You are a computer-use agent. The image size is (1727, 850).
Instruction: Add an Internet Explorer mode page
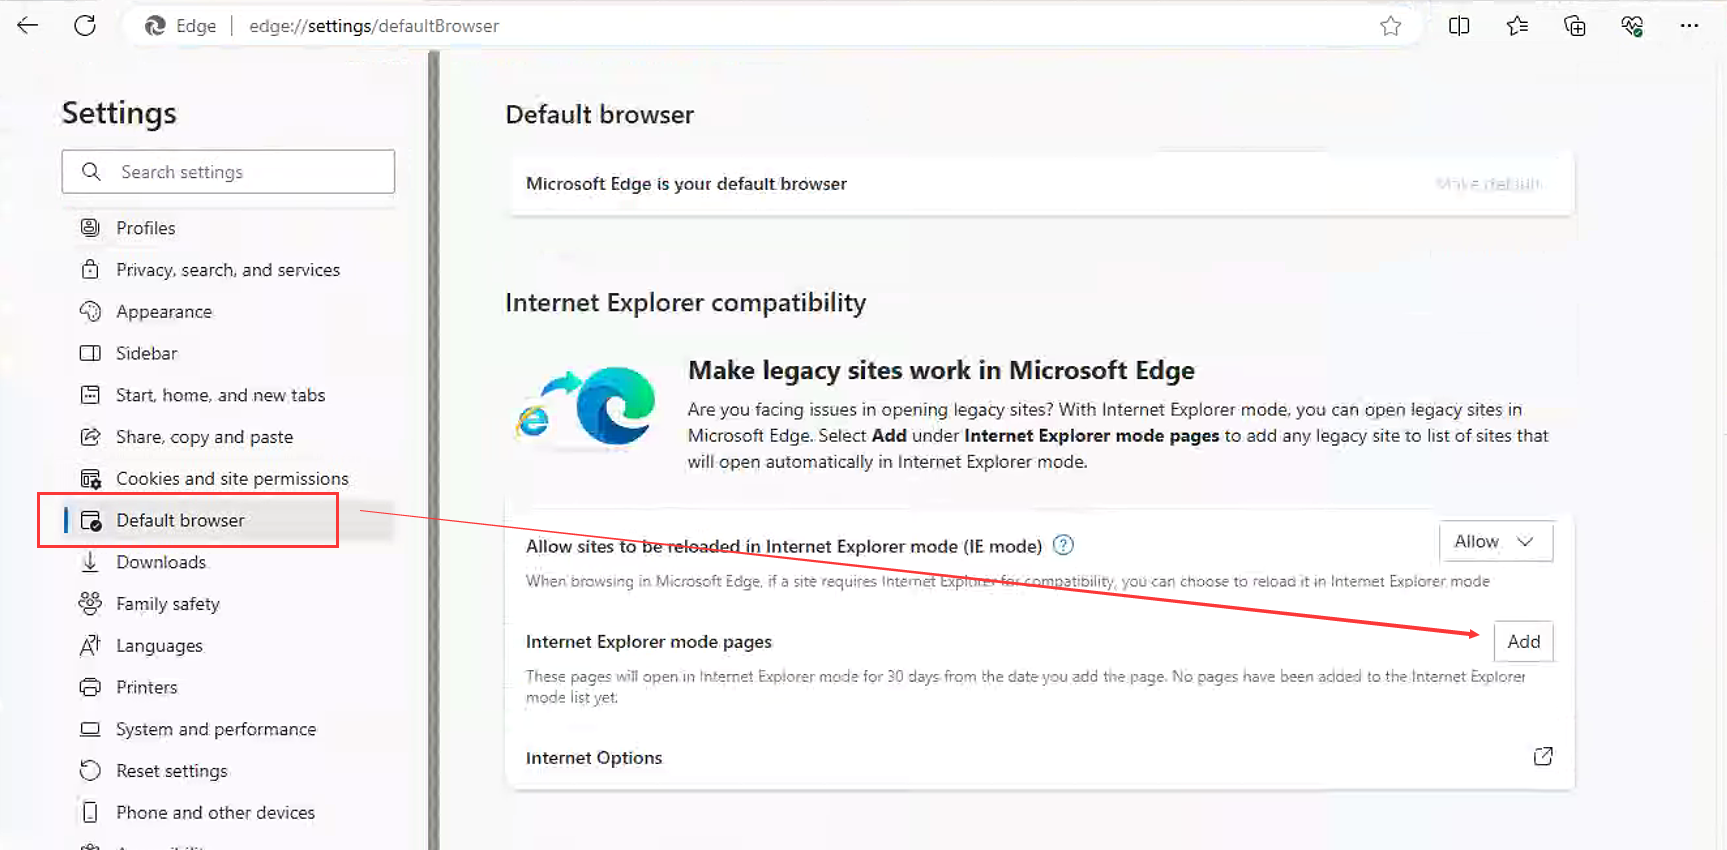coord(1522,642)
